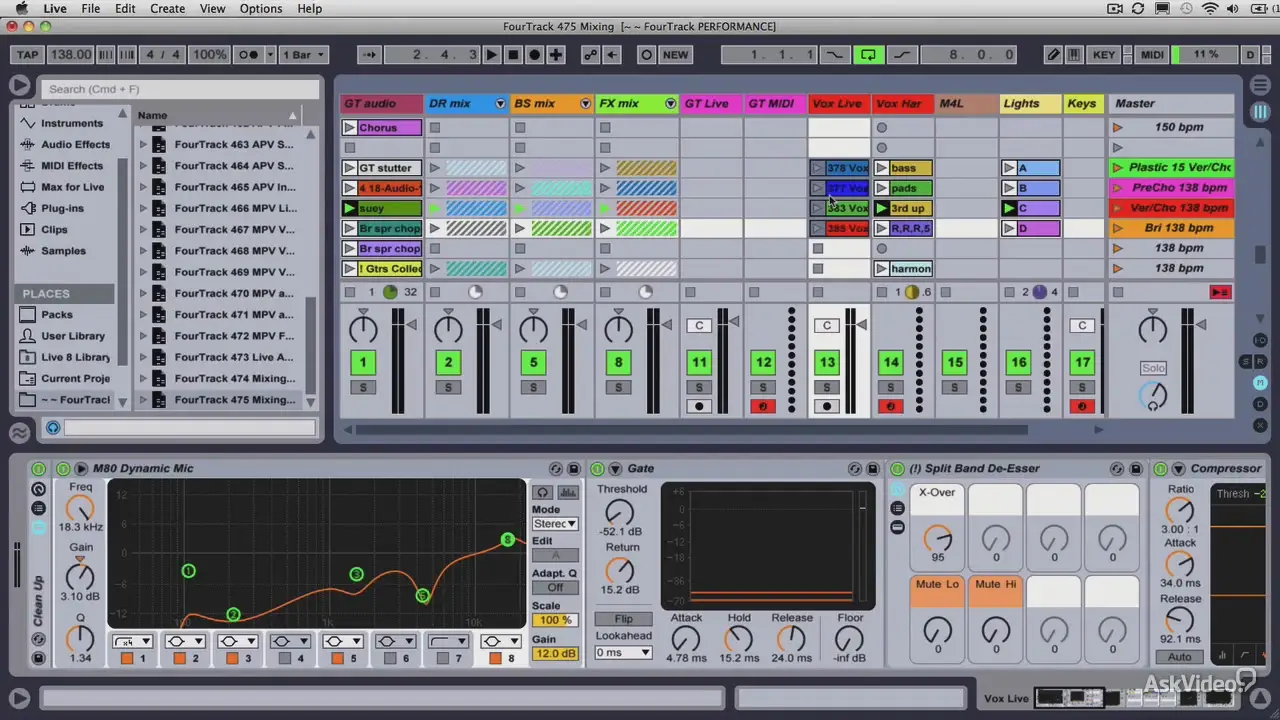The image size is (1280, 720).
Task: Solo track 2
Action: pos(448,388)
